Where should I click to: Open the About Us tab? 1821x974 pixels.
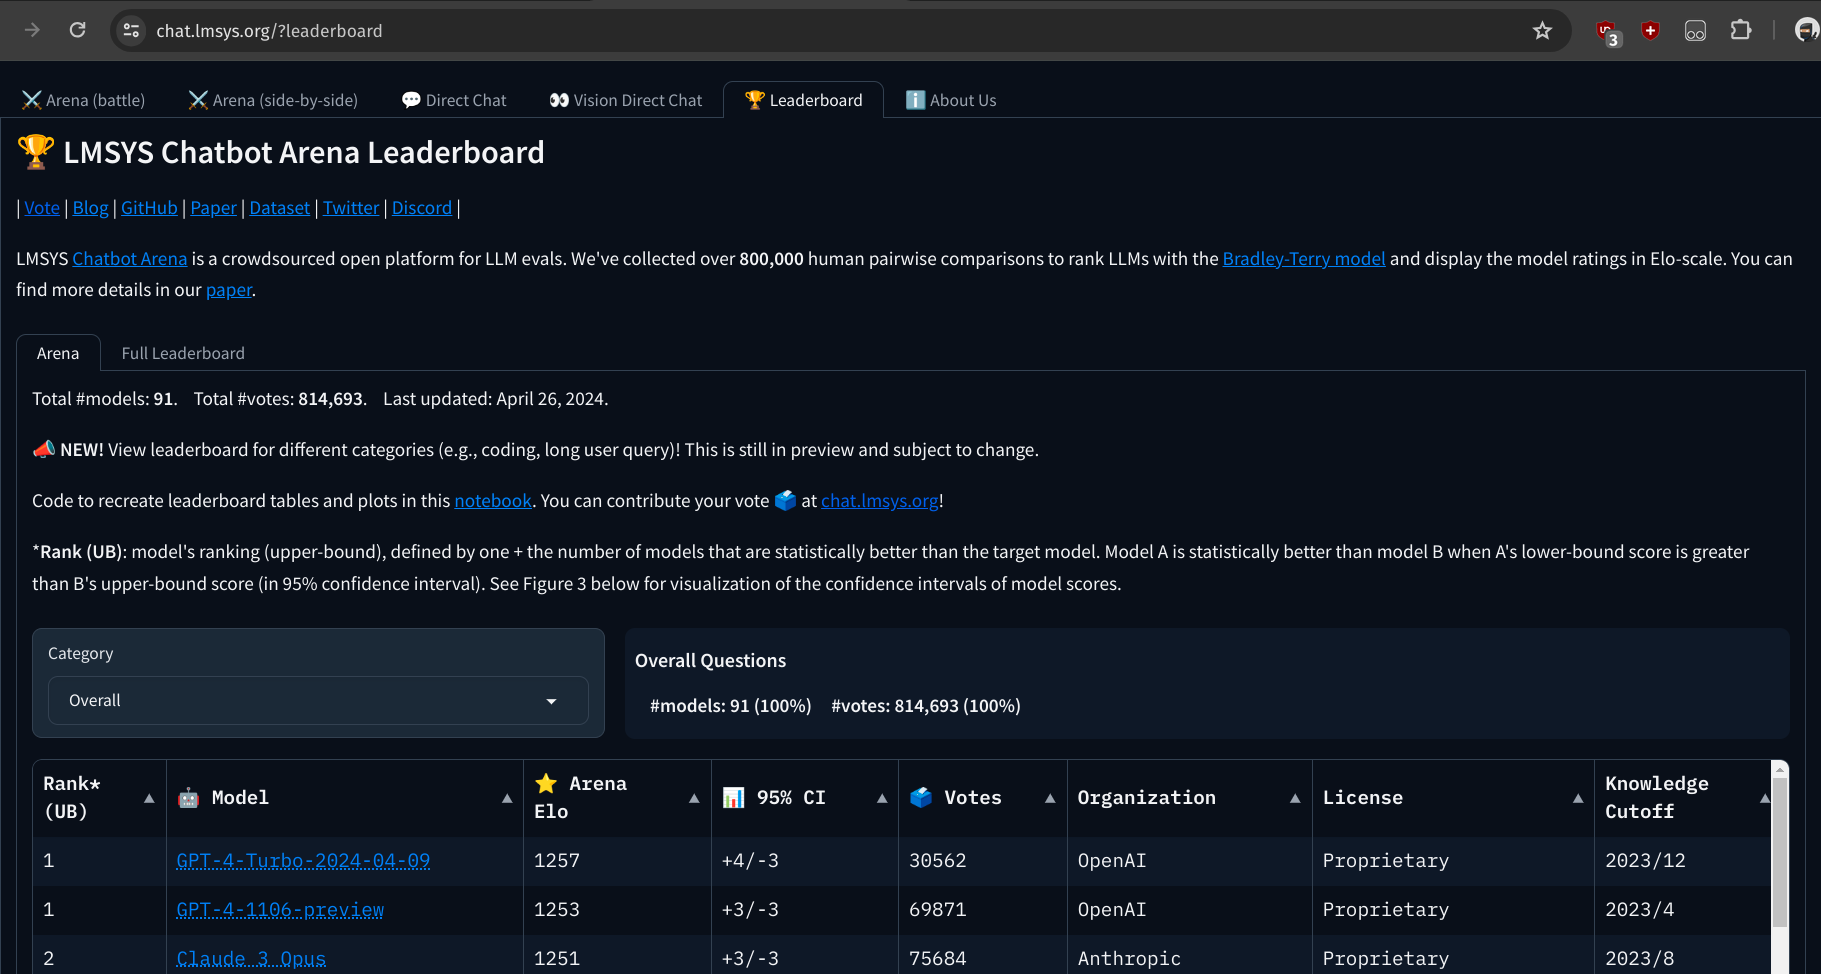point(951,100)
